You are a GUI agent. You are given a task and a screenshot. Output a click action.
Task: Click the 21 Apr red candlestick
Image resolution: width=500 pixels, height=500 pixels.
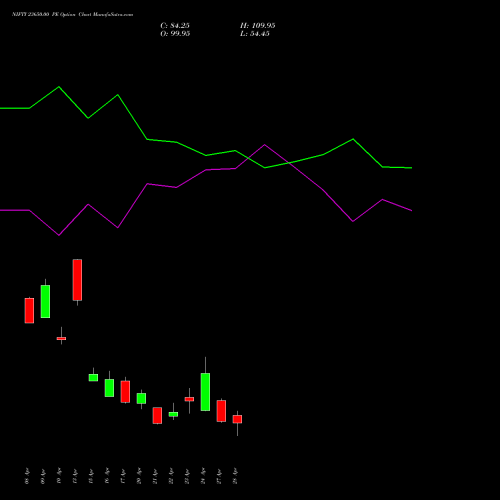157,415
